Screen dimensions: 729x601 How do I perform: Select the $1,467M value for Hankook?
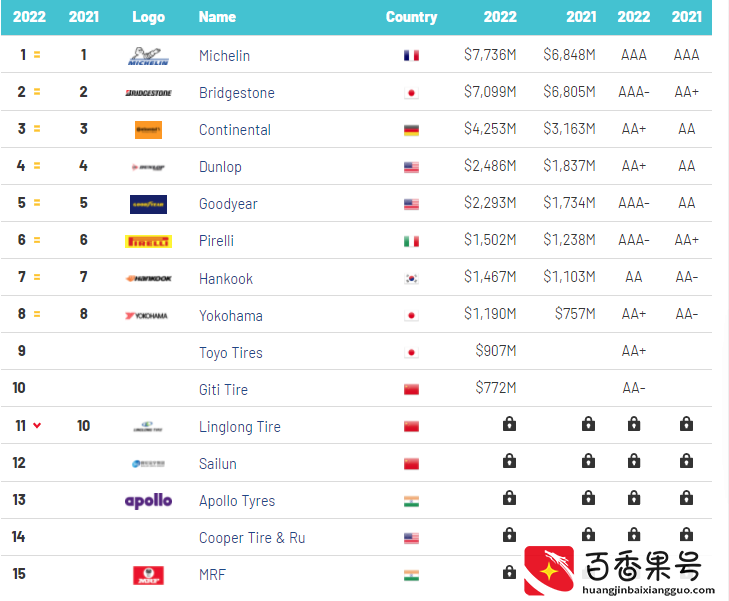[490, 277]
